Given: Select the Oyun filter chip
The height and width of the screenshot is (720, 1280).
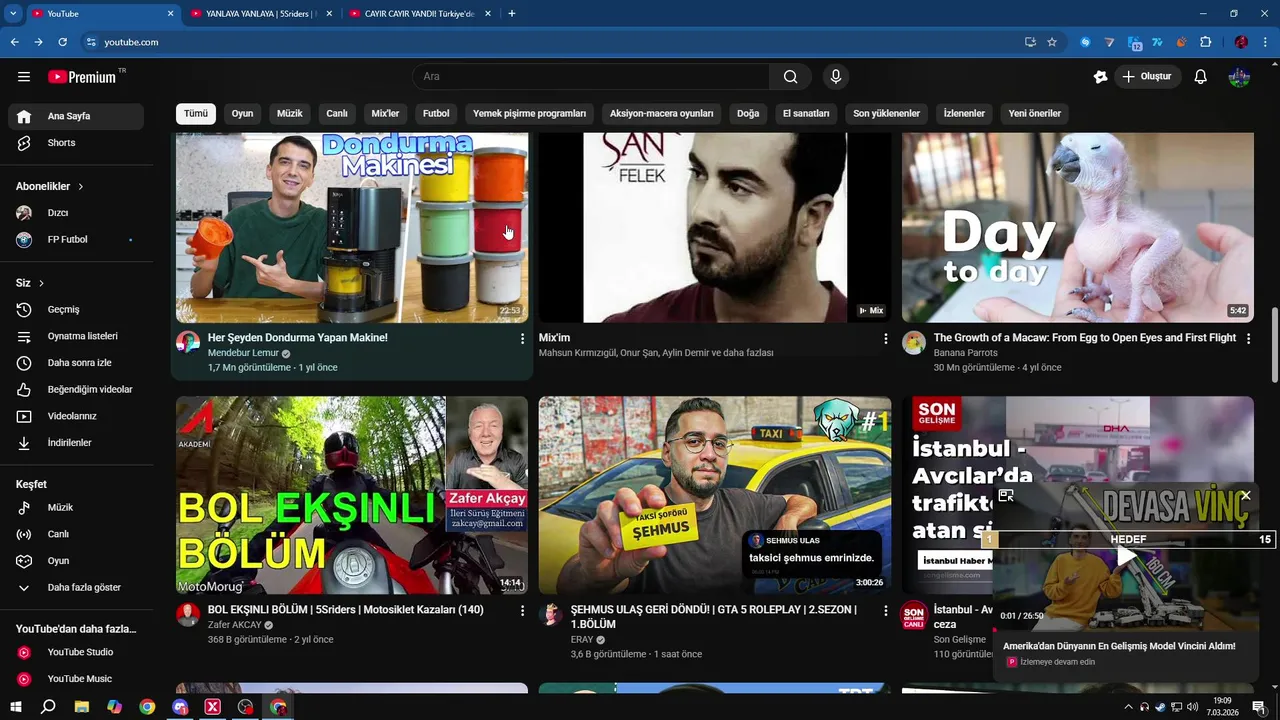Looking at the screenshot, I should (243, 114).
